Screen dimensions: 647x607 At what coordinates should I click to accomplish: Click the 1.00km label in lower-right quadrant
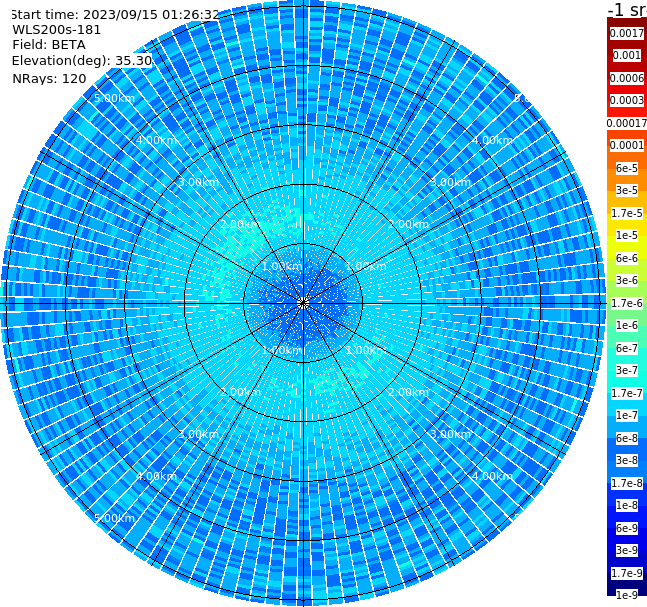tap(366, 350)
